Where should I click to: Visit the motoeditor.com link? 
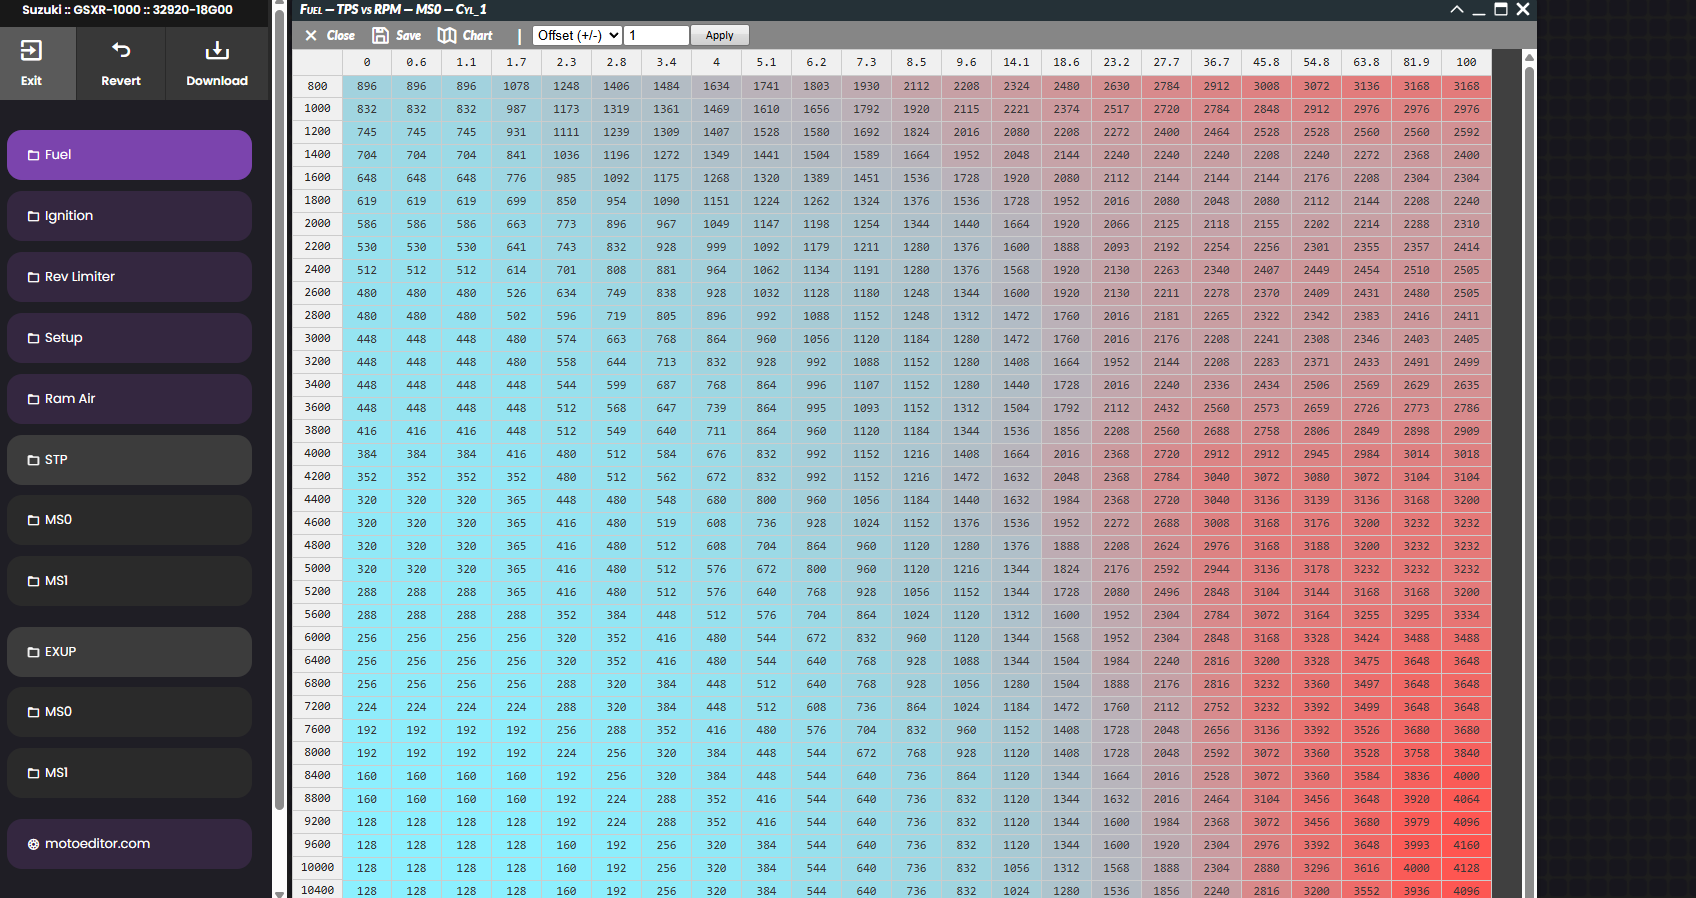click(x=129, y=844)
